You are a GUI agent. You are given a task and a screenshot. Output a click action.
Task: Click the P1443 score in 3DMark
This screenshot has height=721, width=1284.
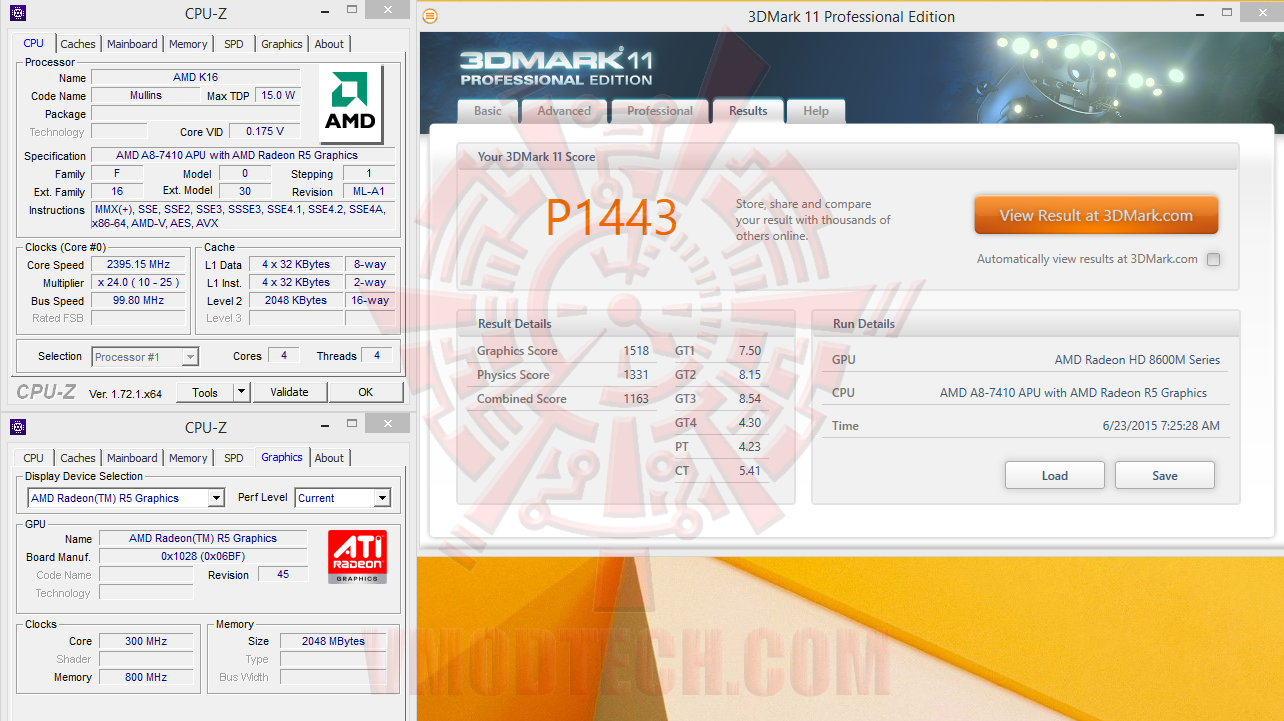pyautogui.click(x=612, y=217)
